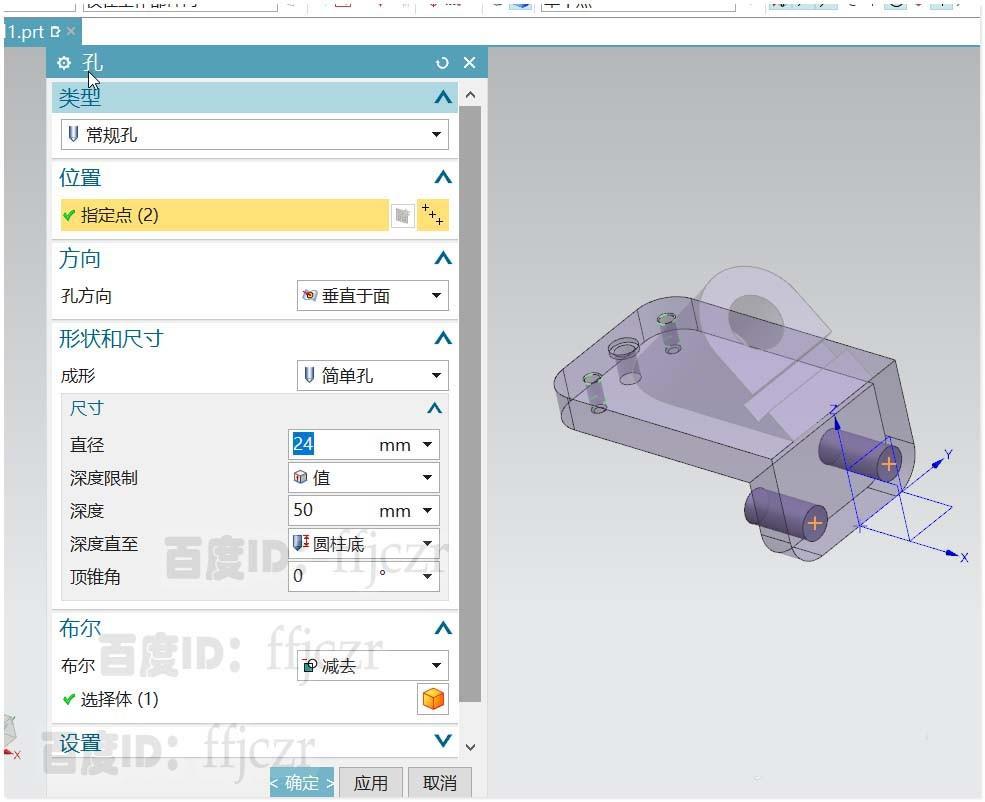Screen dimensions: 985x802
Task: Expand the 设置 section
Action: [x=442, y=740]
